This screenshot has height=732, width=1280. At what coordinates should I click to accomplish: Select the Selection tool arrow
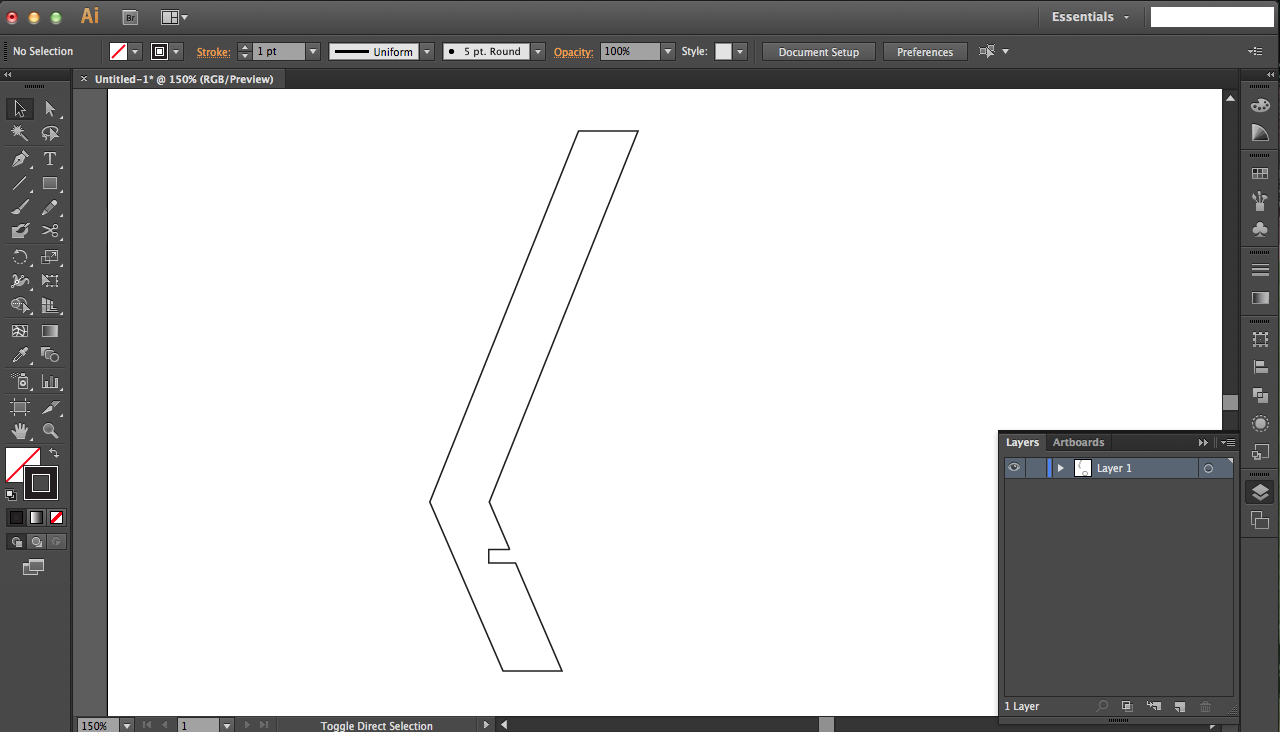point(20,109)
